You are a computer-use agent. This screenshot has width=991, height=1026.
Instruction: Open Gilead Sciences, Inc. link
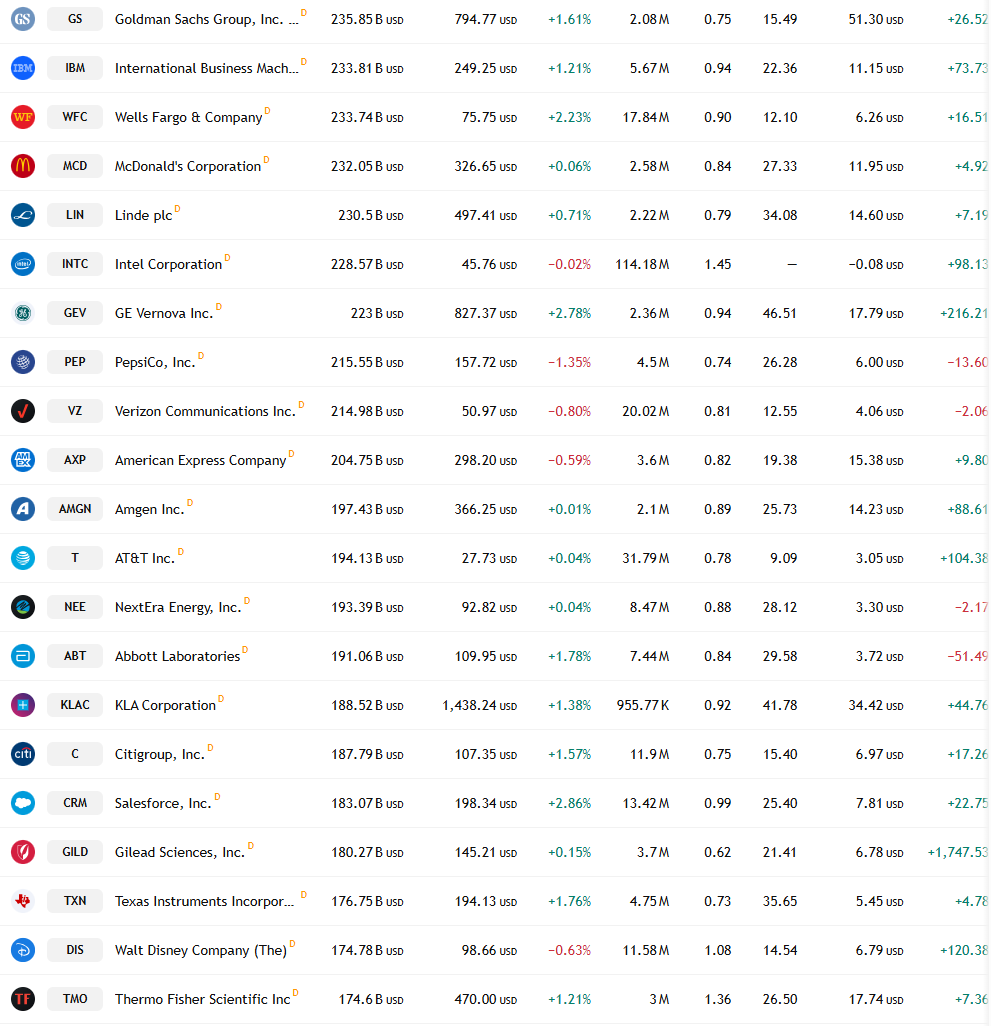click(x=180, y=853)
